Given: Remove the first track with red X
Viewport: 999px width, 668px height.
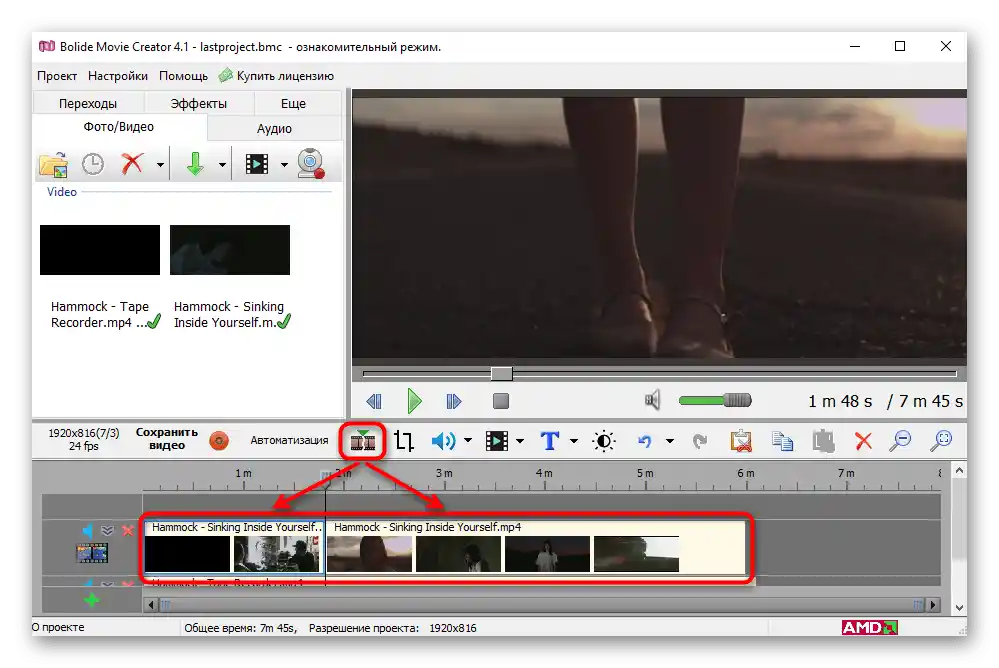Looking at the screenshot, I should [x=128, y=530].
